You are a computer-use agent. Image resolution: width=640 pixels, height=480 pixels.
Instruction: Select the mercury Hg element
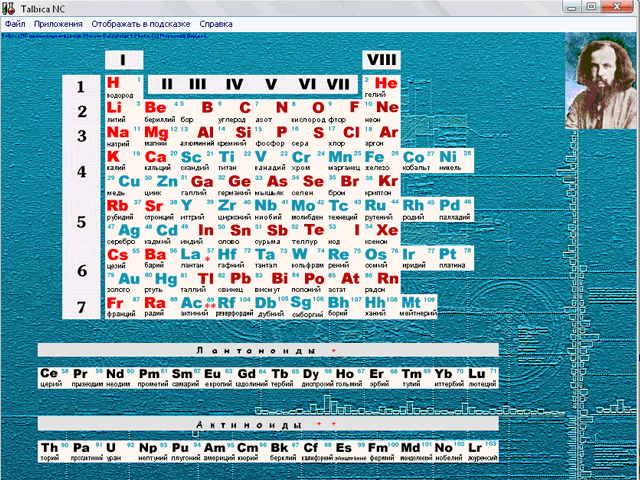(161, 282)
